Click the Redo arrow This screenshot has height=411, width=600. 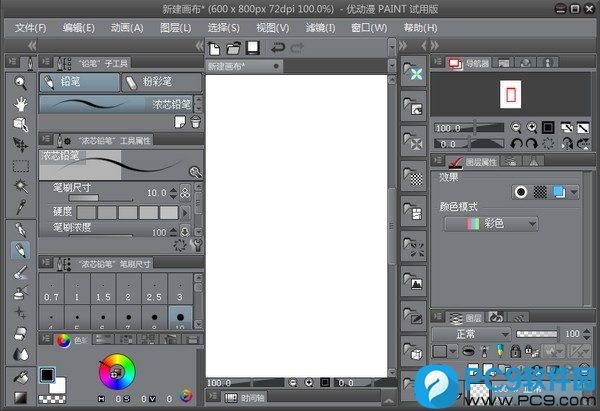(x=297, y=48)
